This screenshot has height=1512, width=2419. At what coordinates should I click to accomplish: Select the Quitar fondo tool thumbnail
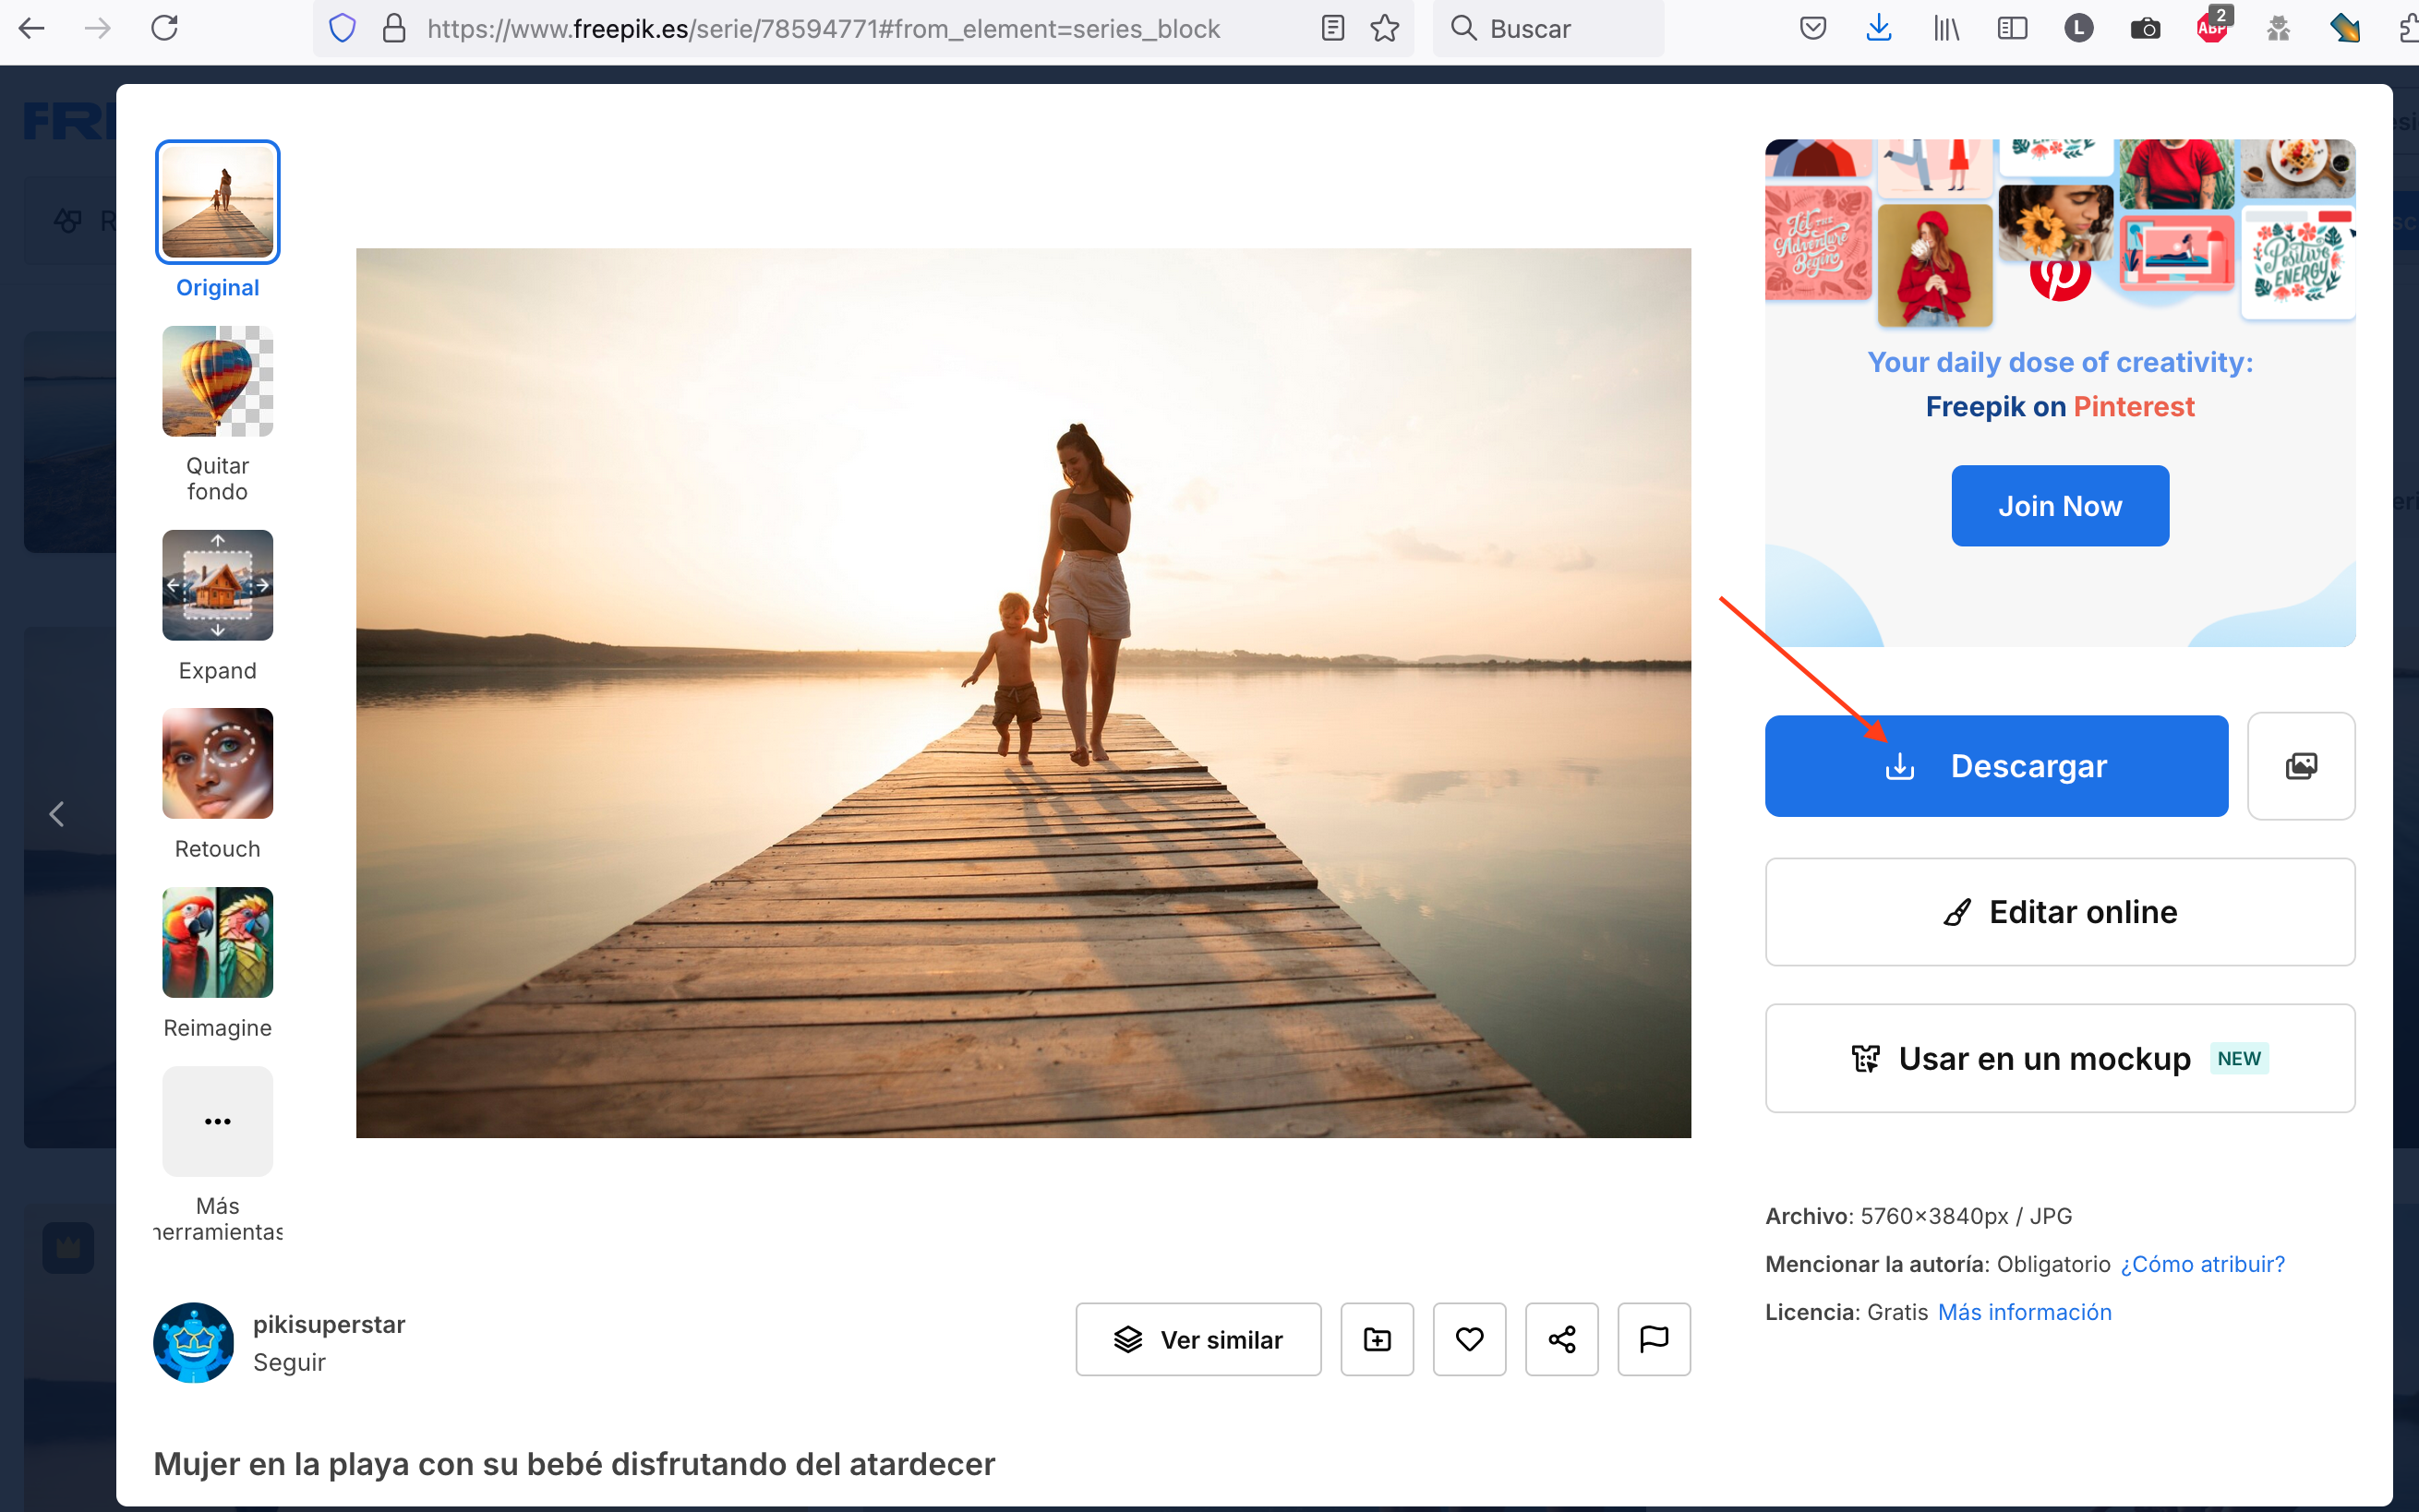click(217, 381)
